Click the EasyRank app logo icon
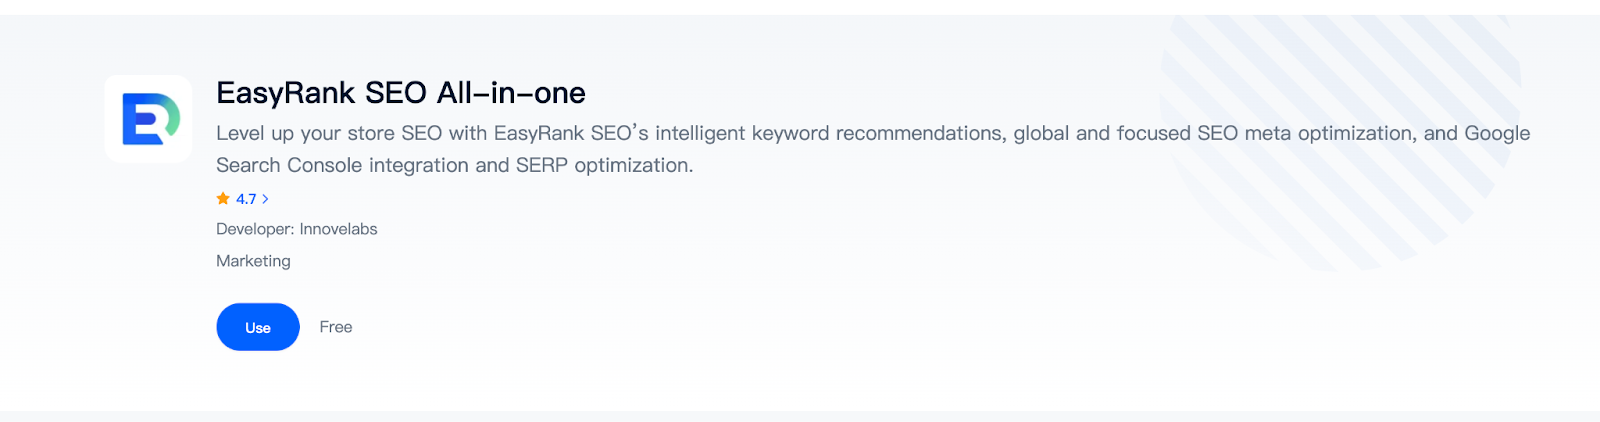 coord(148,119)
